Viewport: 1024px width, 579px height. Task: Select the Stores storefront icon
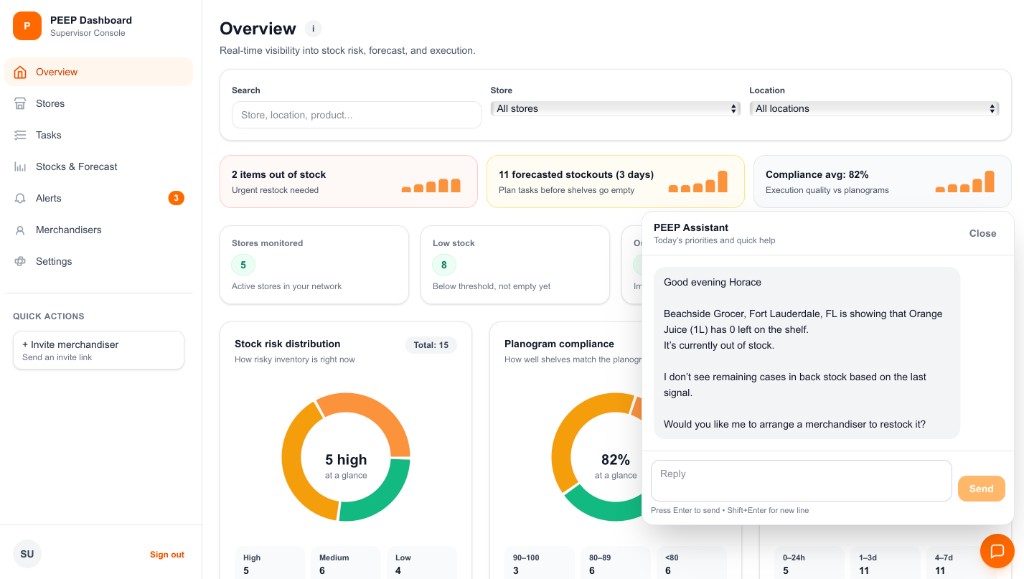pos(20,103)
